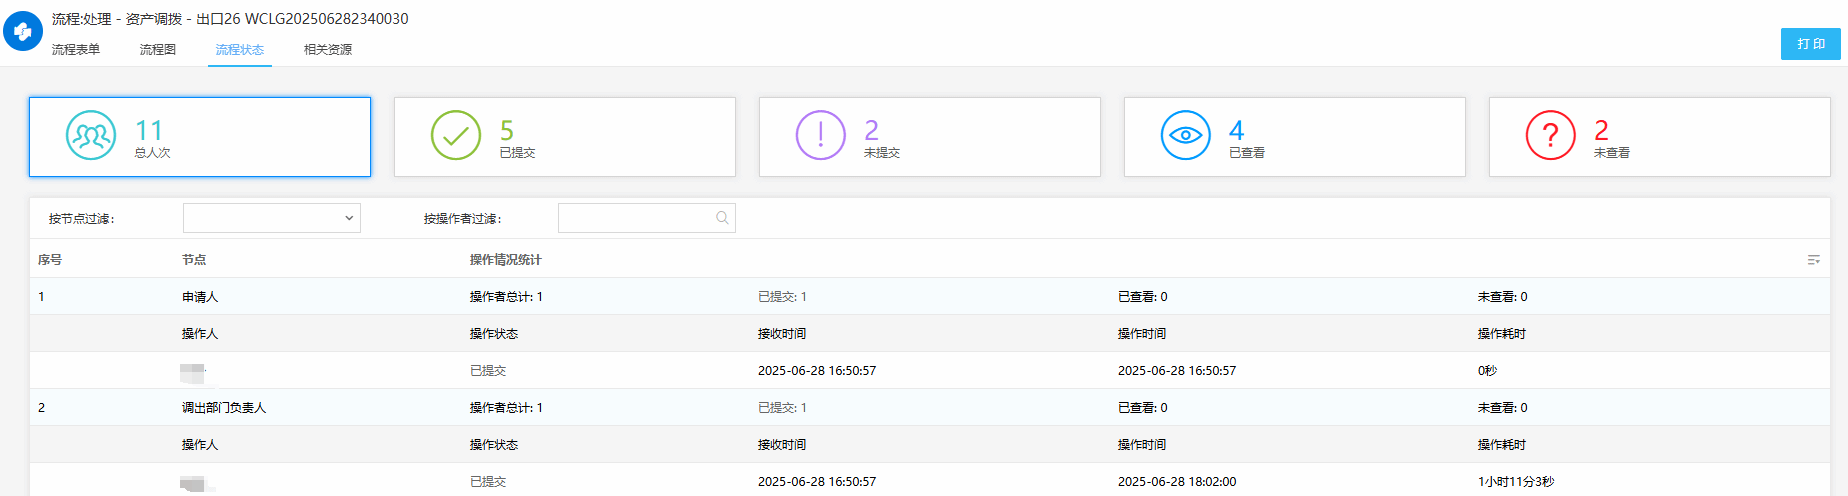Select the 11 总人次 summary card

200,137
